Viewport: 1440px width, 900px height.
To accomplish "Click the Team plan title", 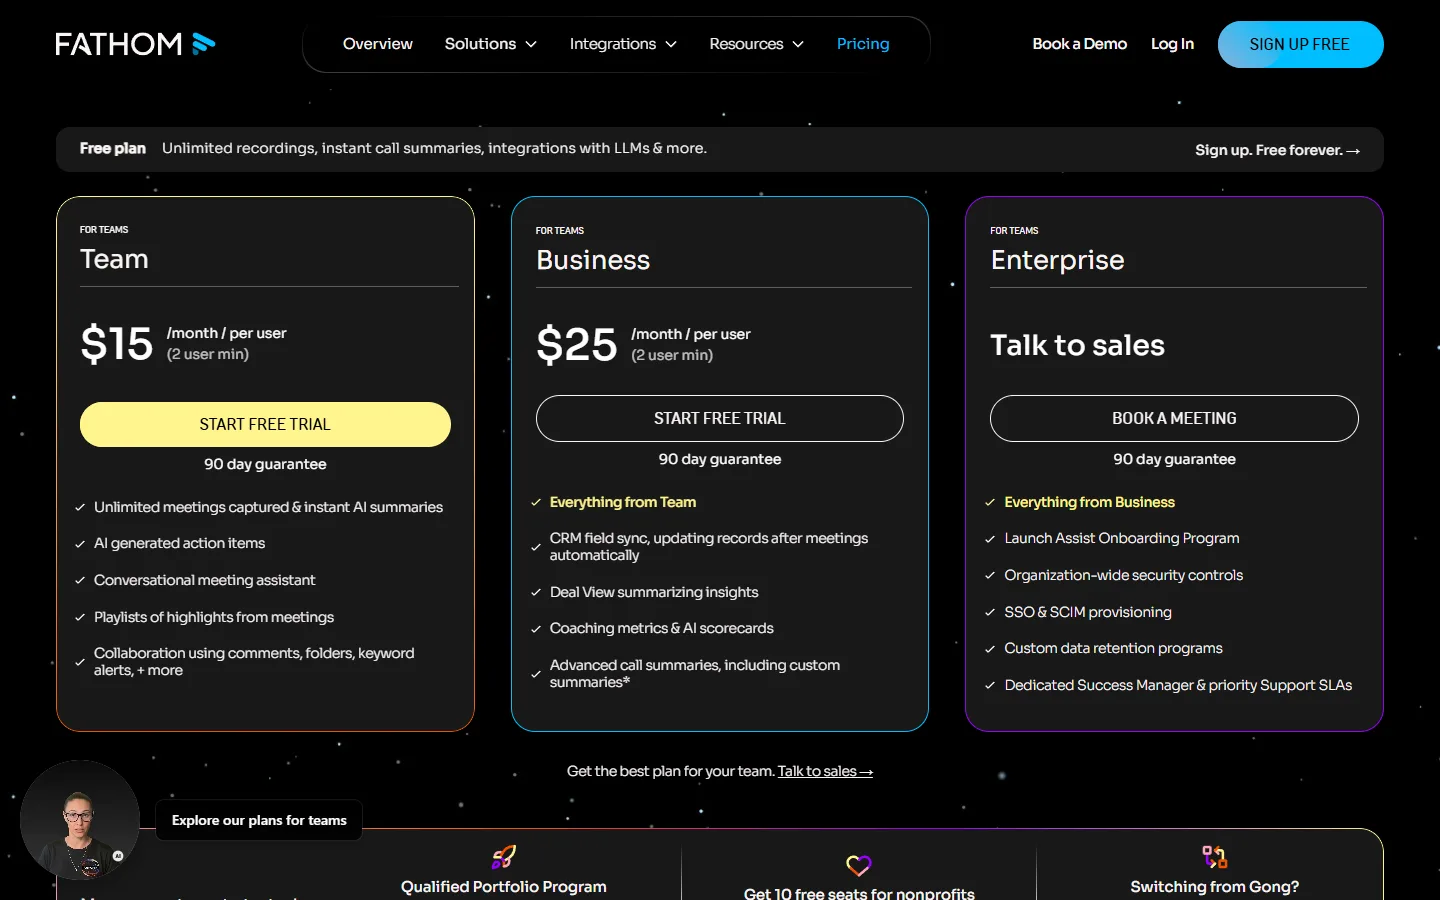I will point(114,259).
